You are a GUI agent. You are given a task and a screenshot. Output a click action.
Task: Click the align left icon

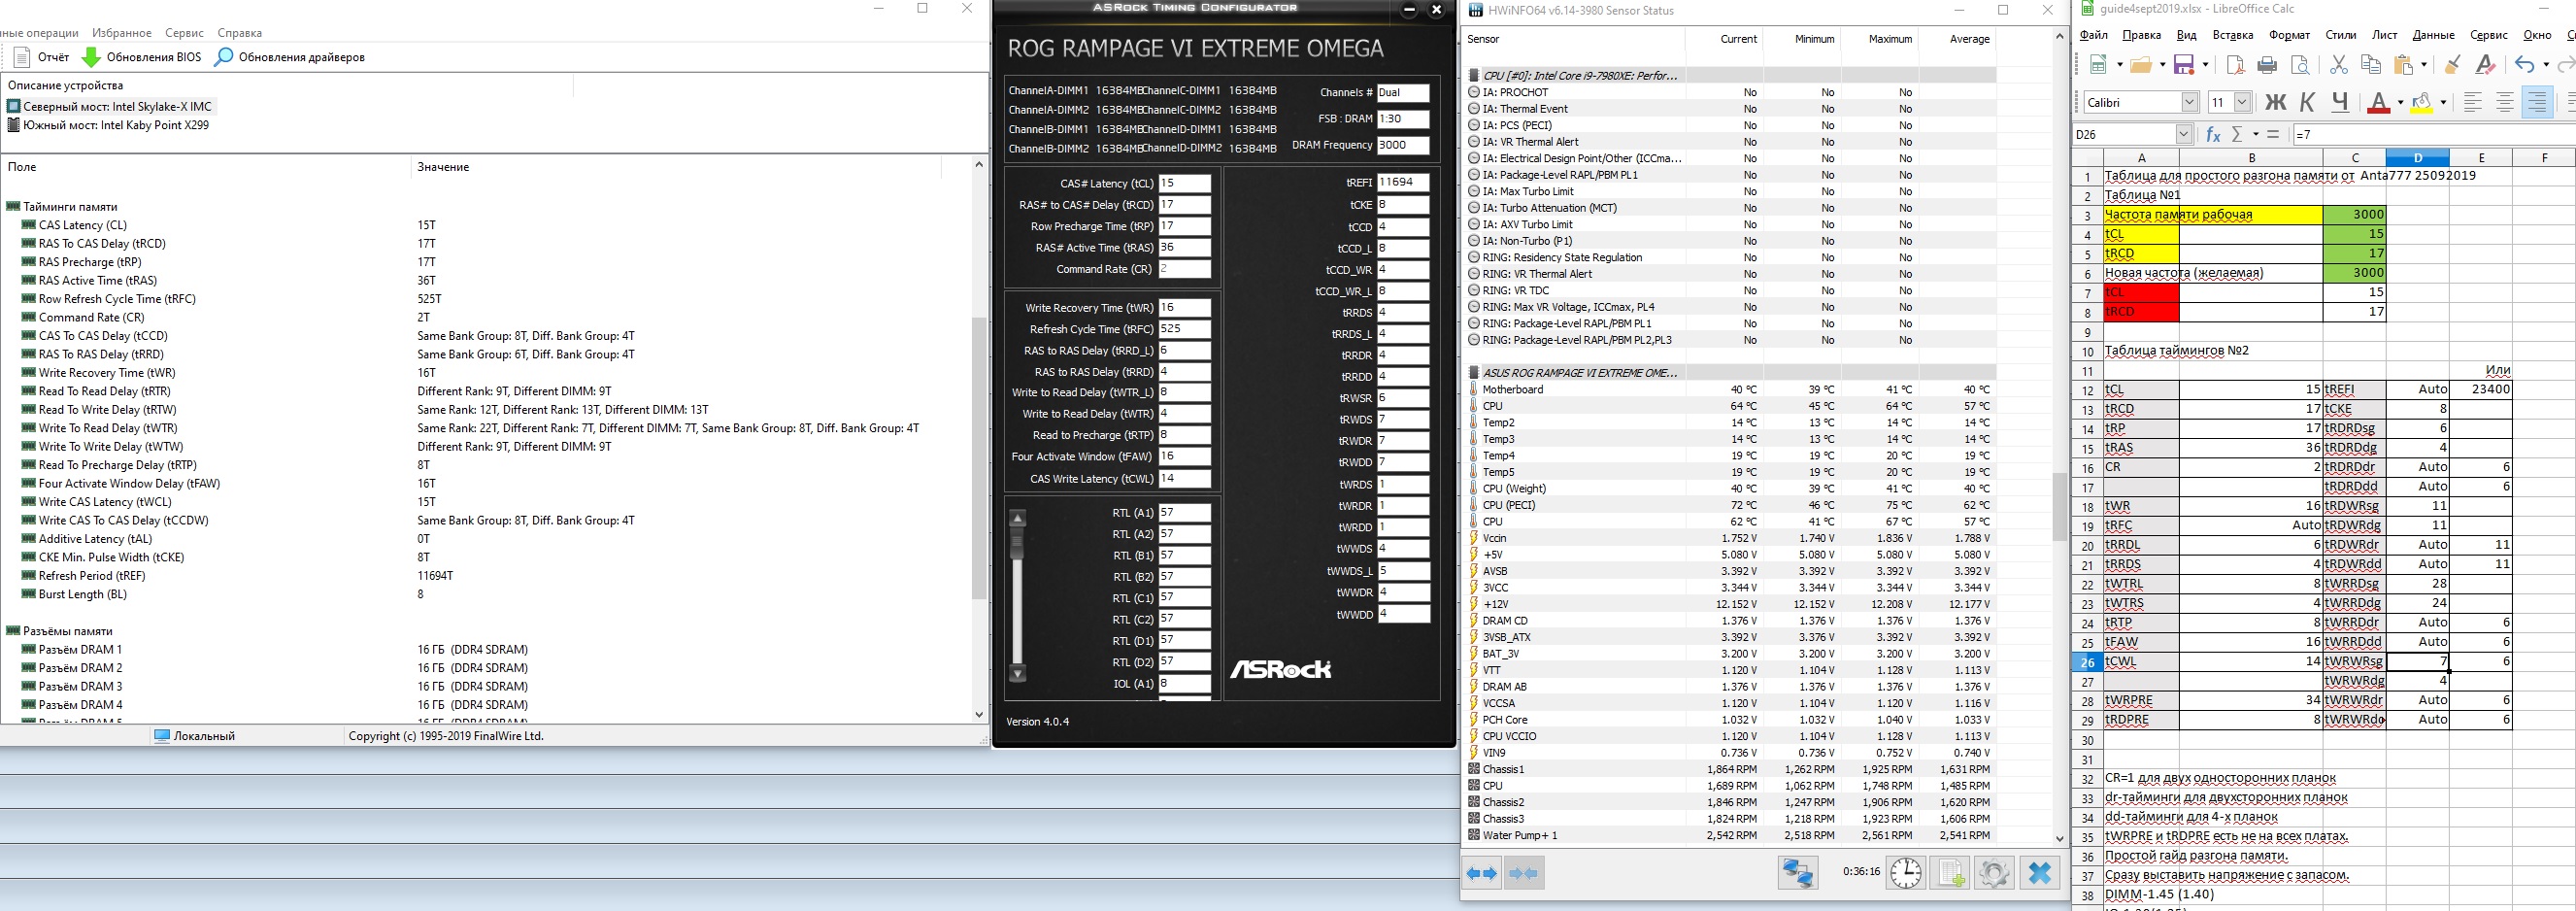click(x=2473, y=102)
